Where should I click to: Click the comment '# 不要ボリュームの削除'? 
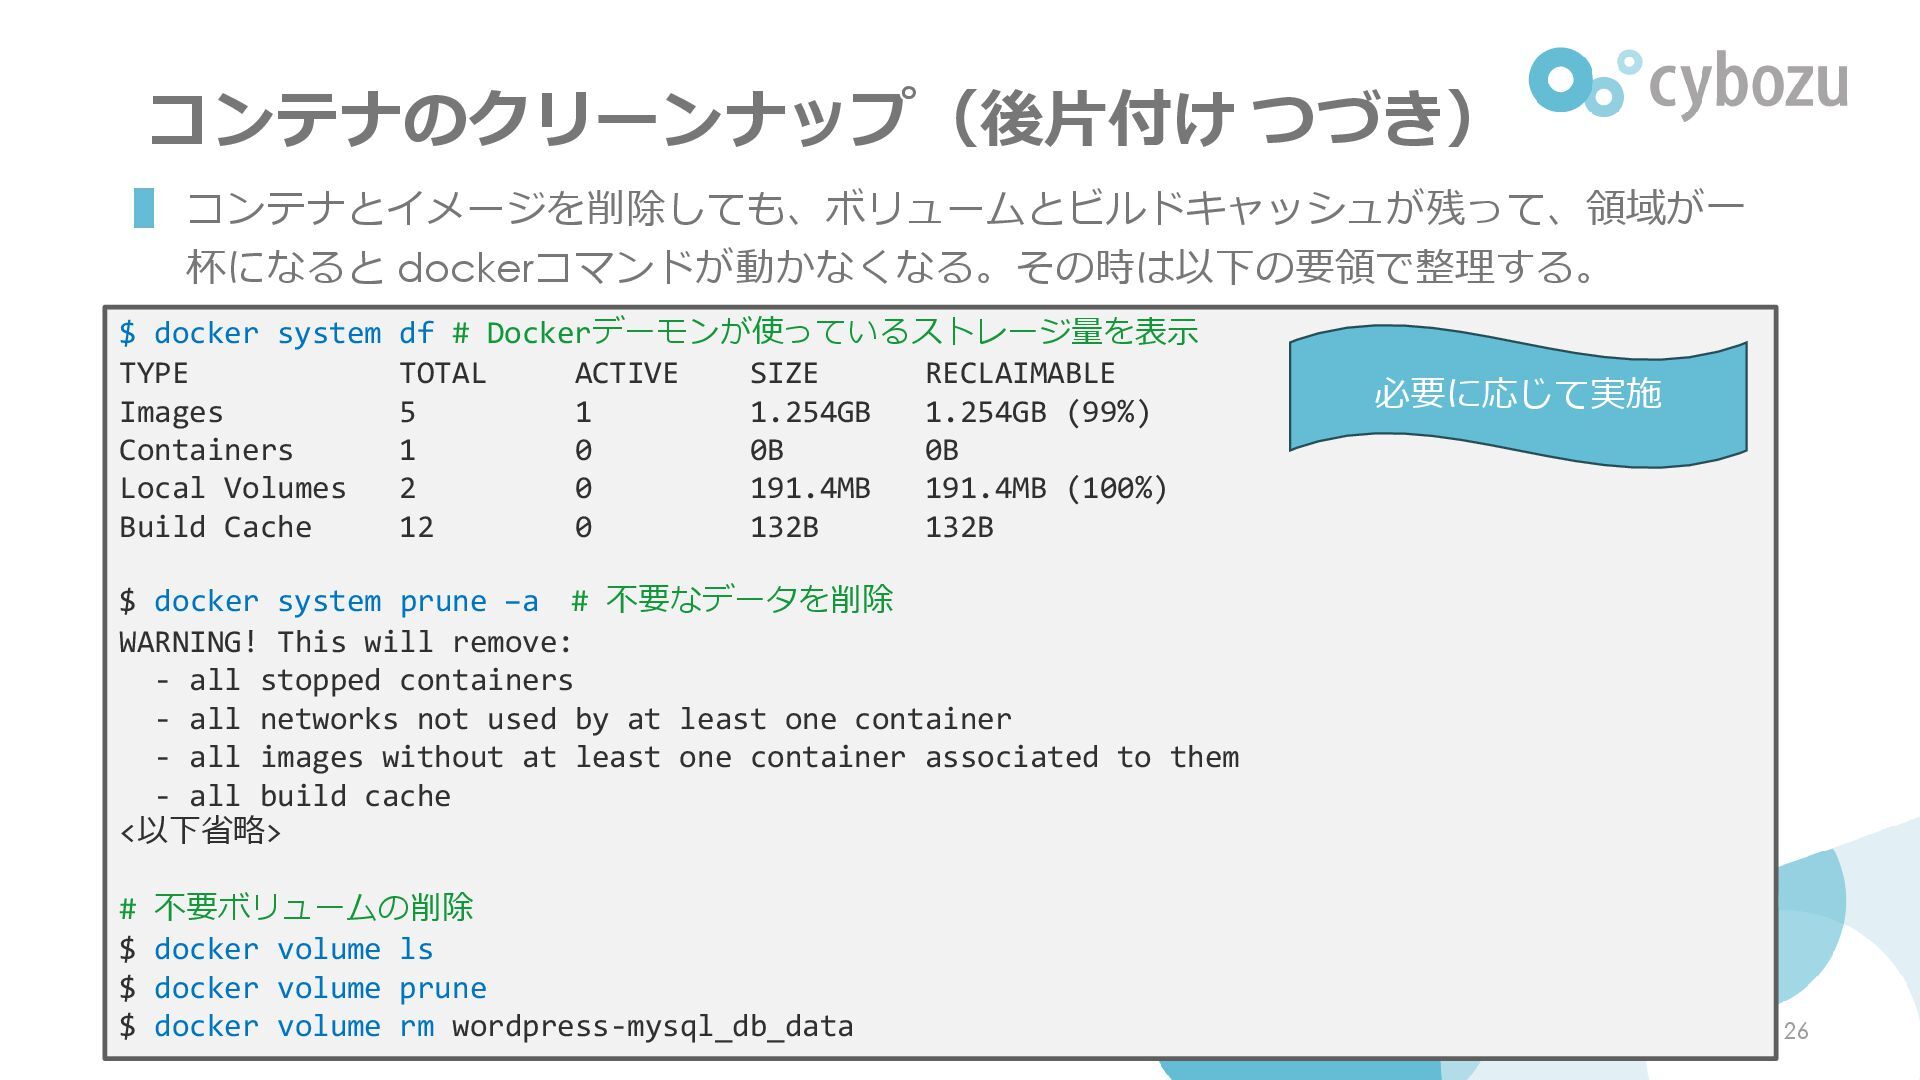(x=296, y=908)
